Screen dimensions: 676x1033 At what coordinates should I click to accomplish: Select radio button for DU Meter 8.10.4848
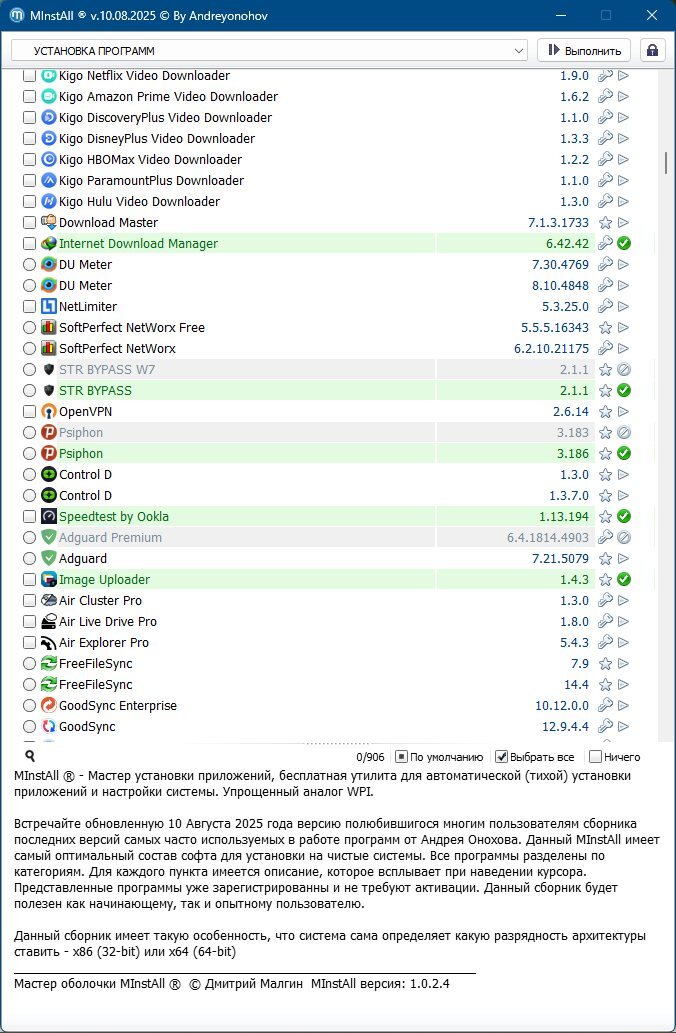29,286
